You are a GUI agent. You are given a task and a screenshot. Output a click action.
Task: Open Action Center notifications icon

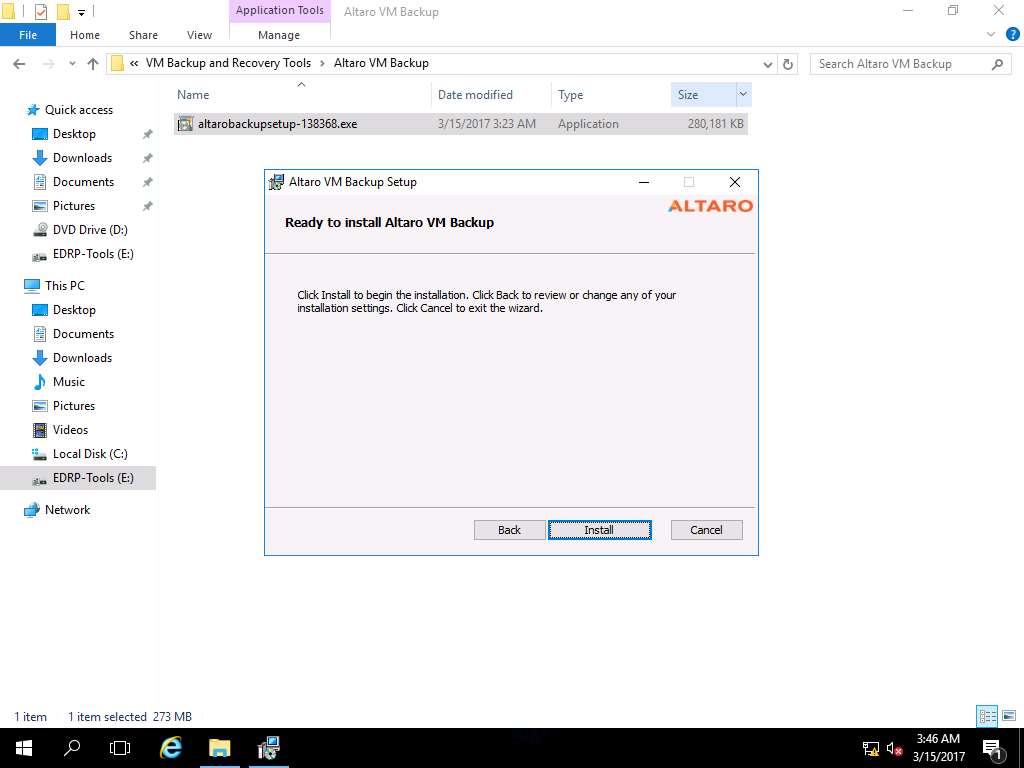coord(992,748)
